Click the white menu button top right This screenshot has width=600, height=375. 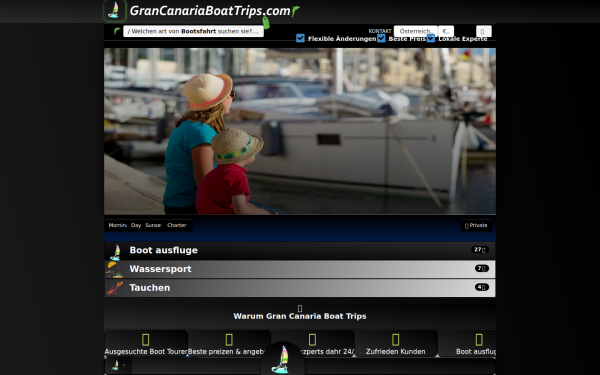click(484, 31)
